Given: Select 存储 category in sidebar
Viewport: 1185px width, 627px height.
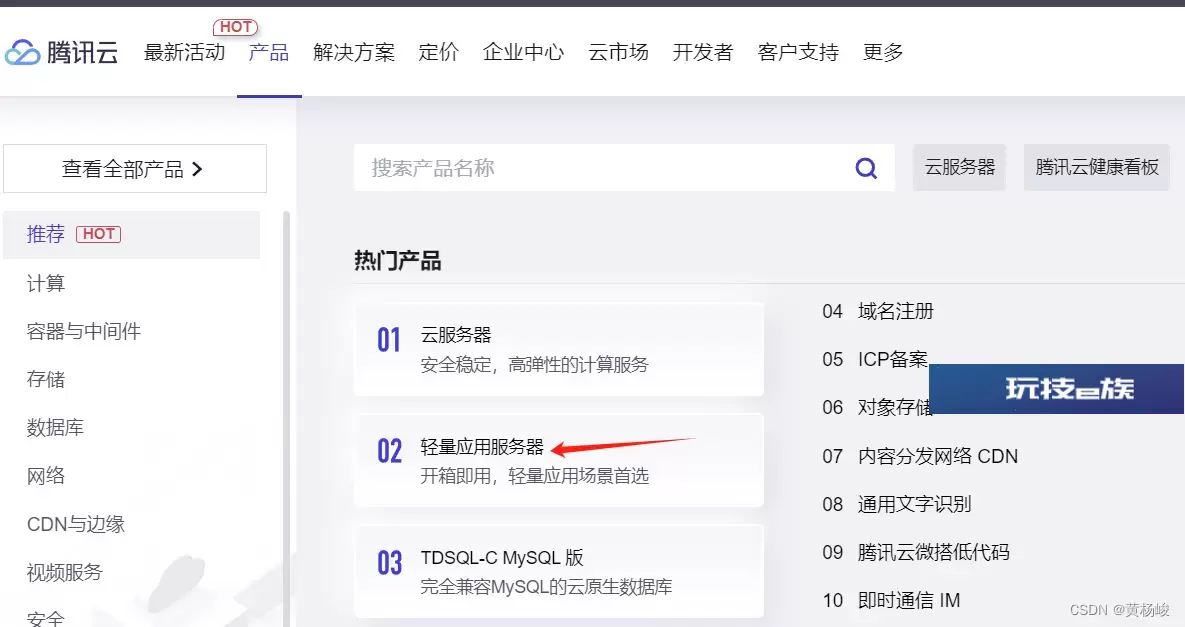Looking at the screenshot, I should 46,379.
